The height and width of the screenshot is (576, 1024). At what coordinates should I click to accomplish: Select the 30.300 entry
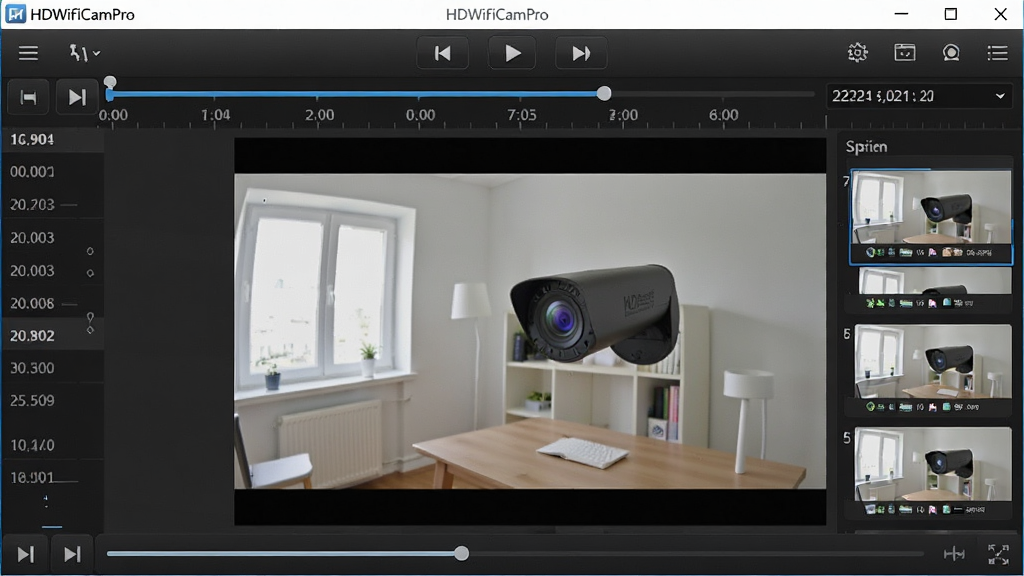(52, 368)
